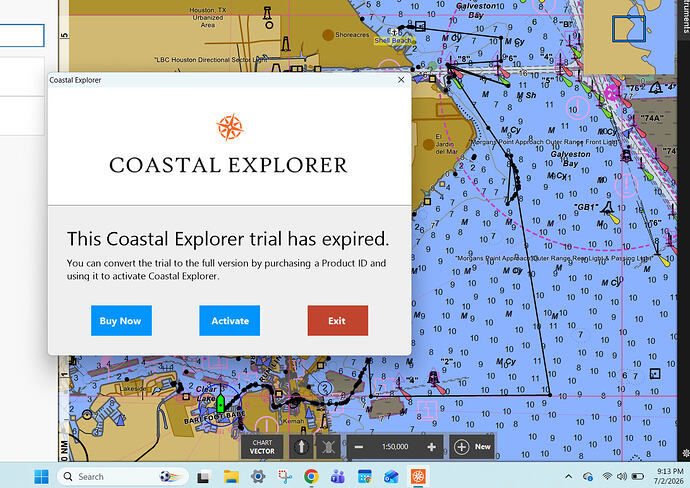
Task: Open File Explorer from taskbar
Action: [231, 477]
